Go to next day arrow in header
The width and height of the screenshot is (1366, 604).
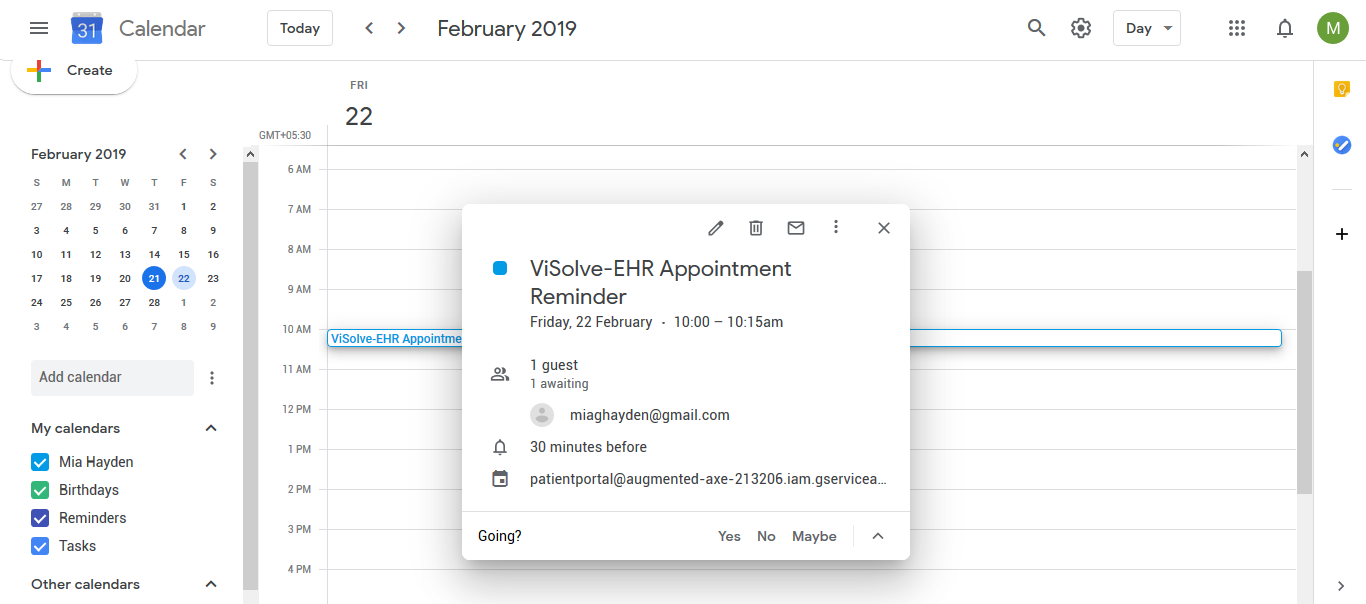point(401,28)
